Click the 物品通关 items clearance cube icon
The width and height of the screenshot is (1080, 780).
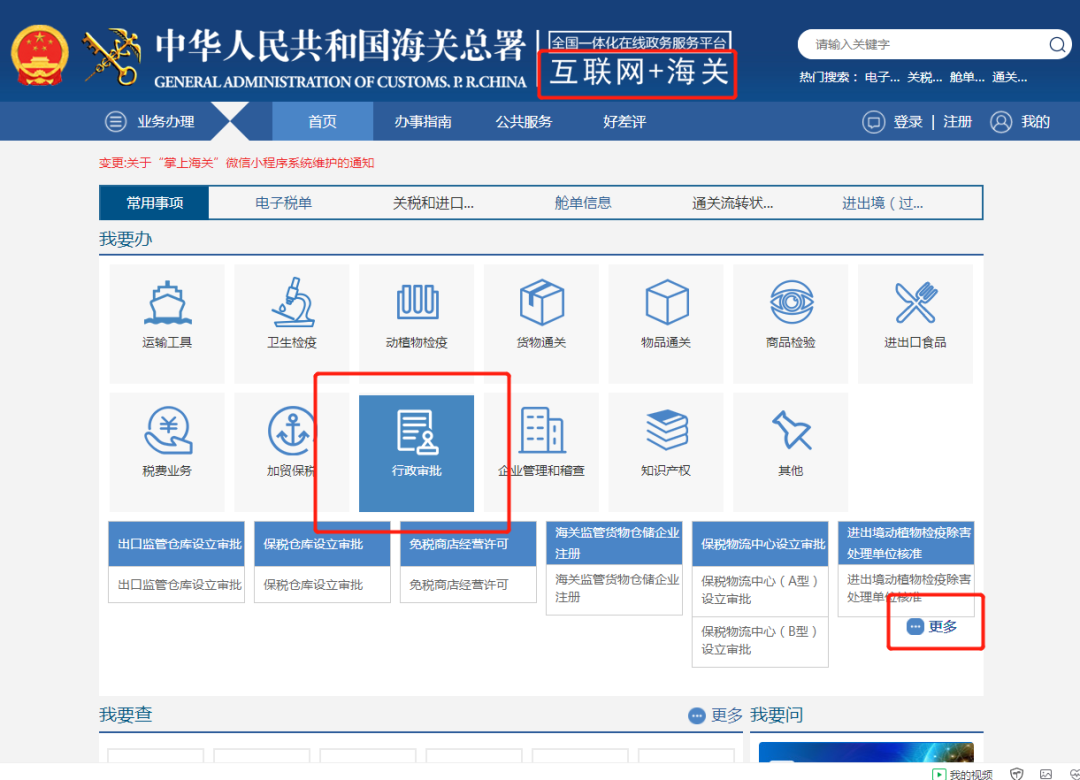pyautogui.click(x=665, y=318)
